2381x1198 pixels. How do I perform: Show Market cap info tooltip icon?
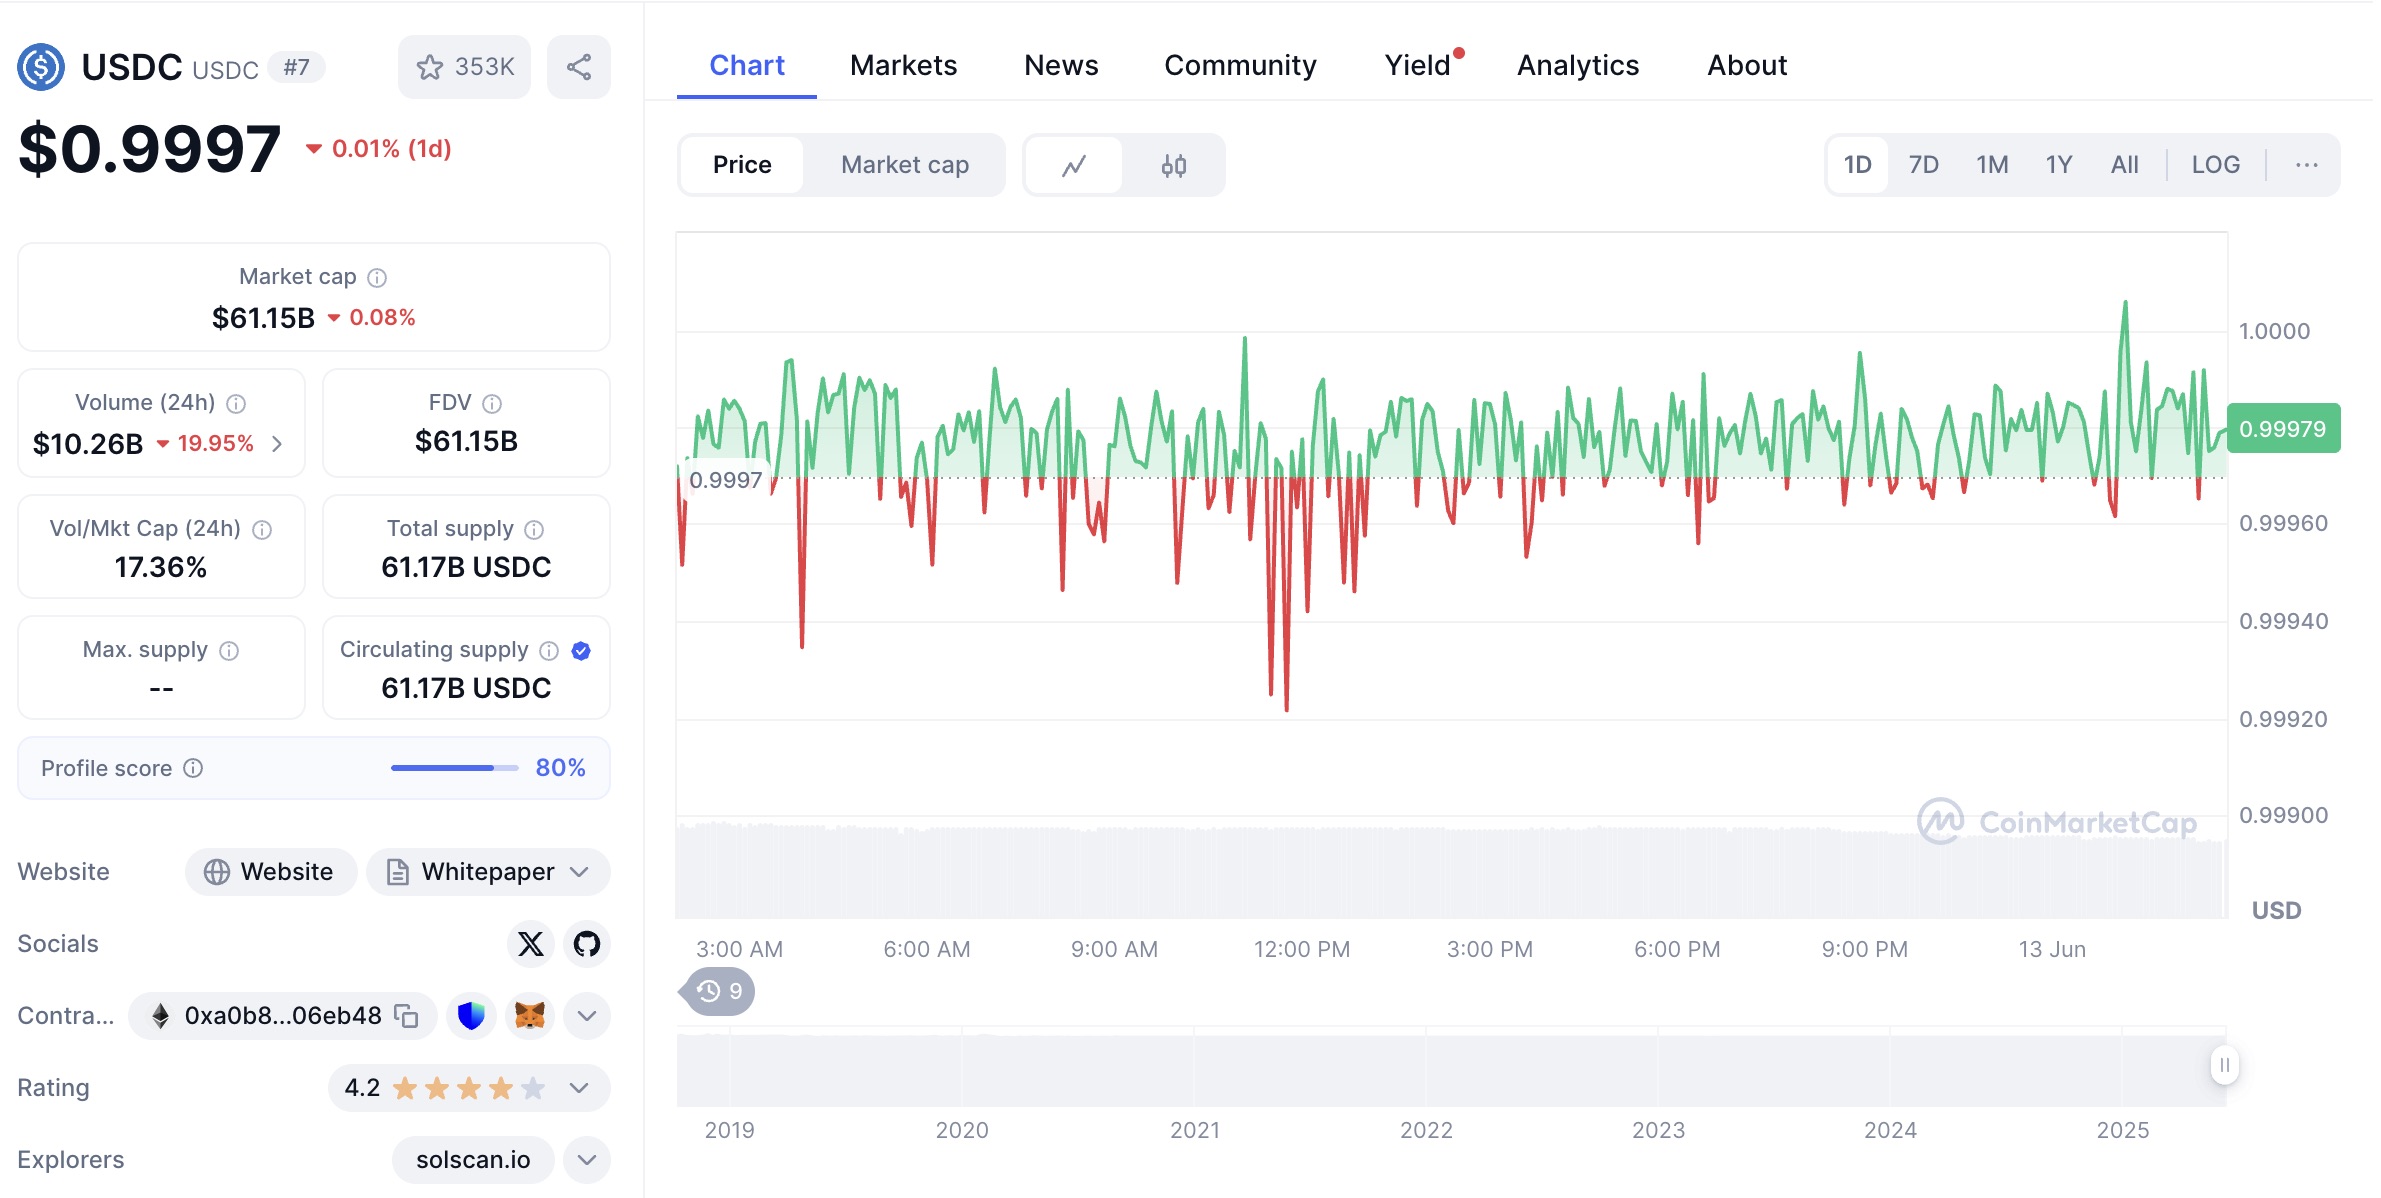[x=377, y=278]
